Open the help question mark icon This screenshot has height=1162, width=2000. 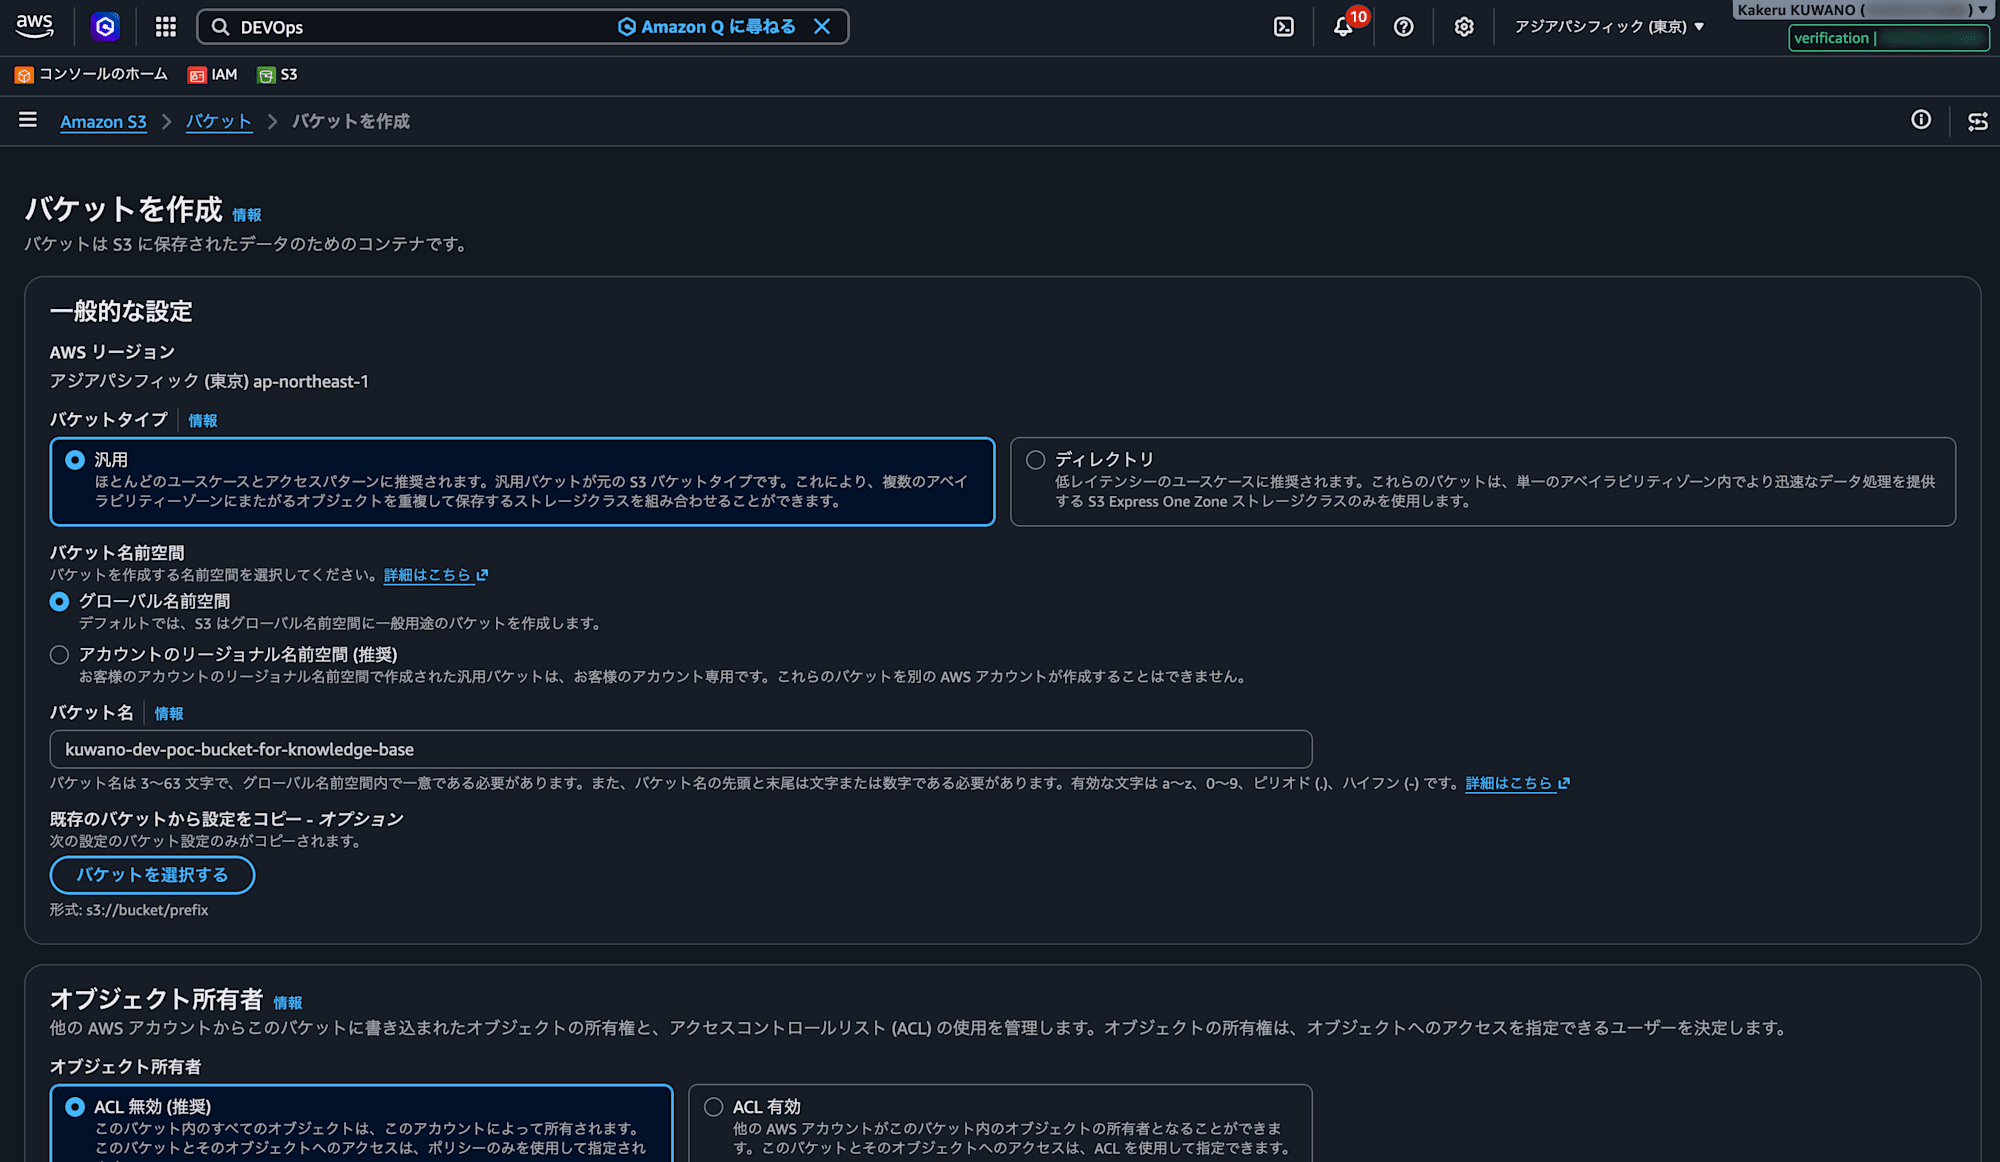(x=1404, y=27)
